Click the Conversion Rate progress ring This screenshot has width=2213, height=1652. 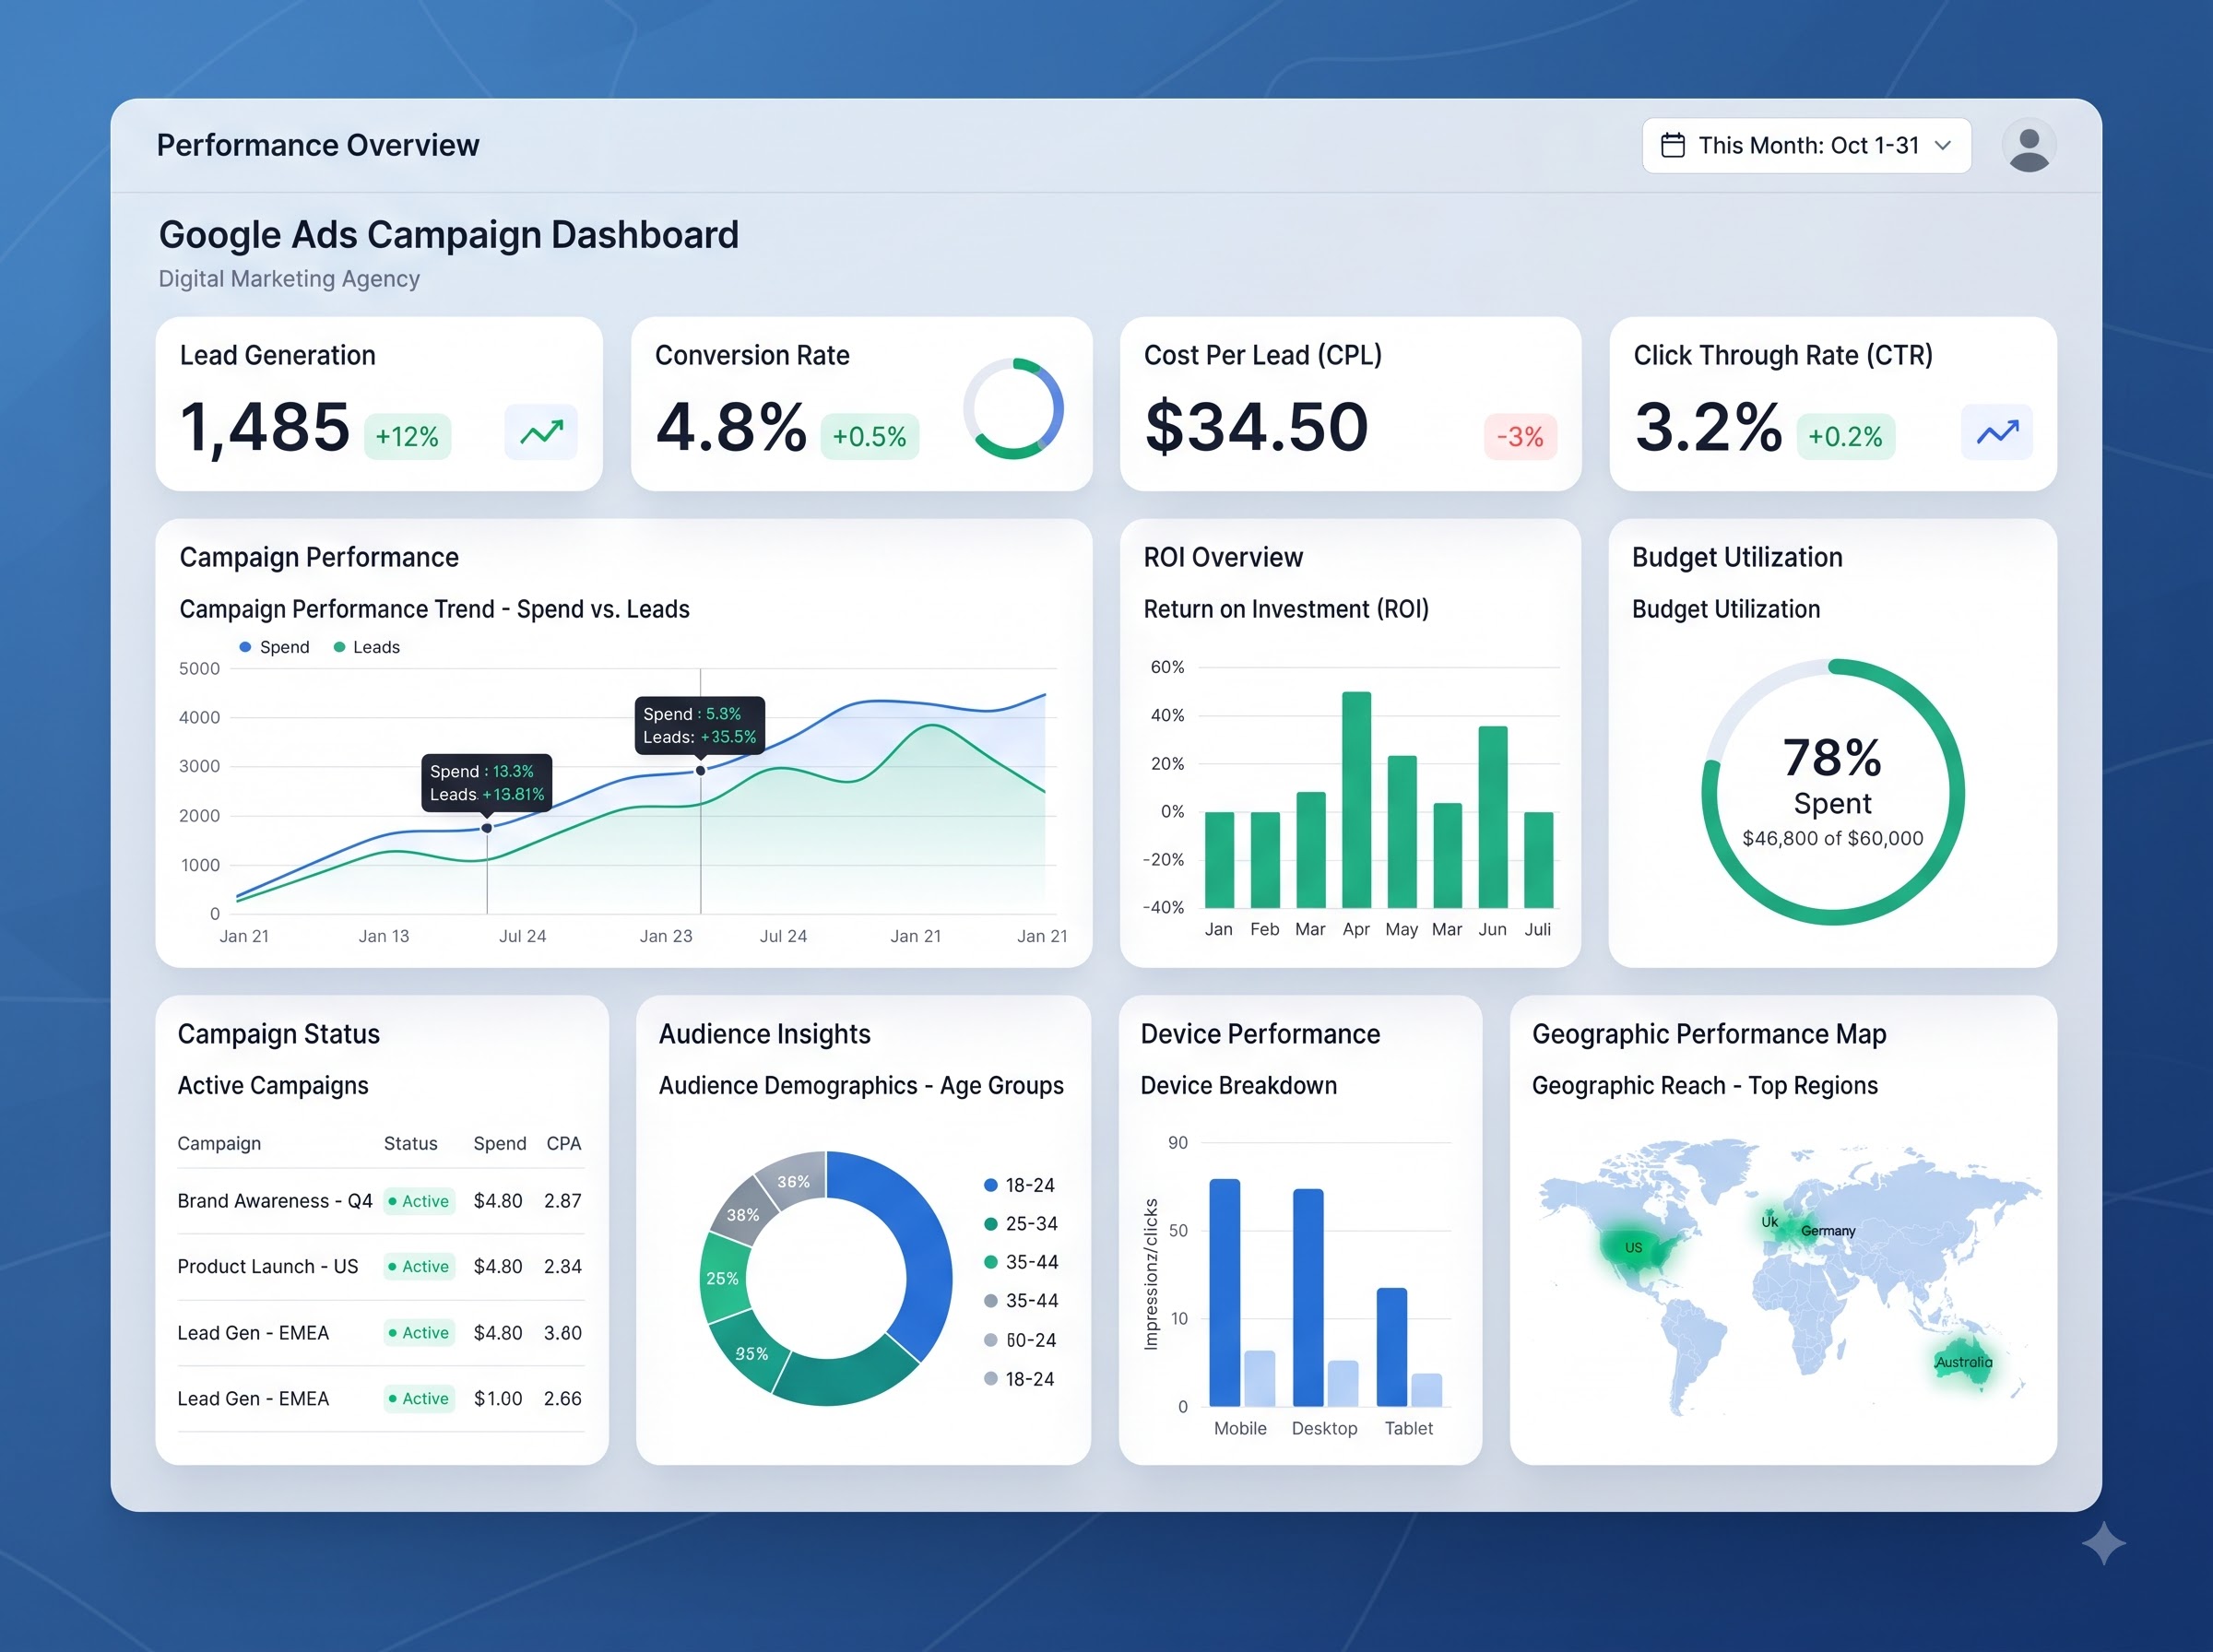tap(1013, 408)
